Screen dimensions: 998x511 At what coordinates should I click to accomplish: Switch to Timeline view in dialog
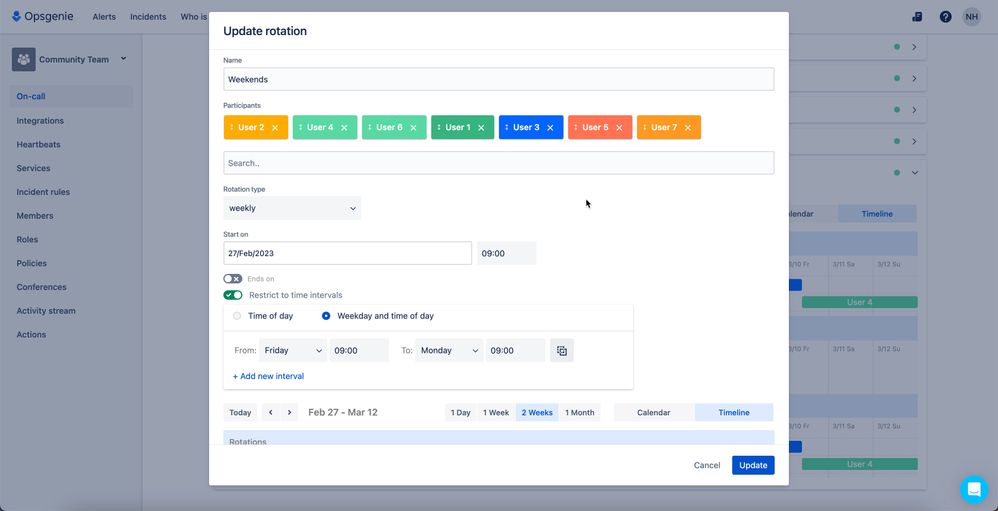pyautogui.click(x=734, y=412)
